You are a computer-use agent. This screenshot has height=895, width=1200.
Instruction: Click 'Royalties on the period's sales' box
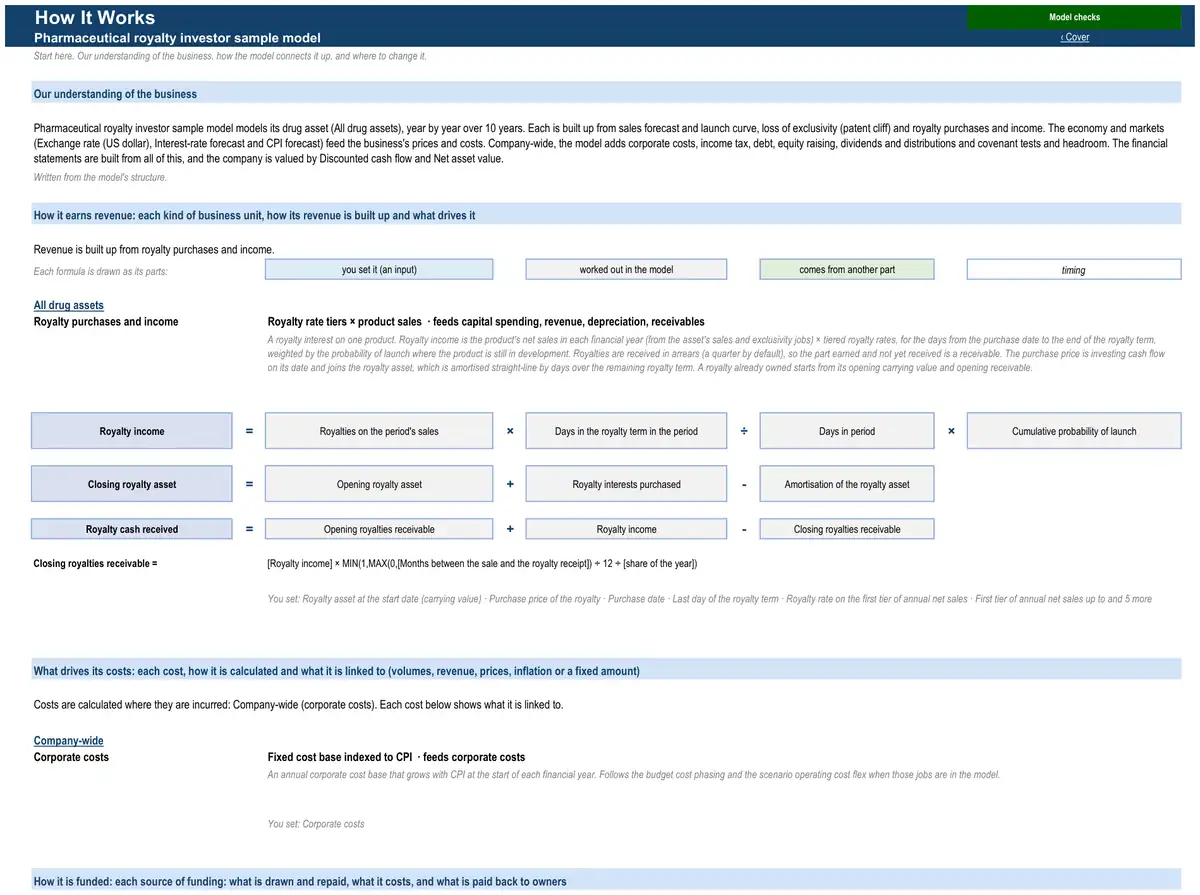pyautogui.click(x=379, y=431)
